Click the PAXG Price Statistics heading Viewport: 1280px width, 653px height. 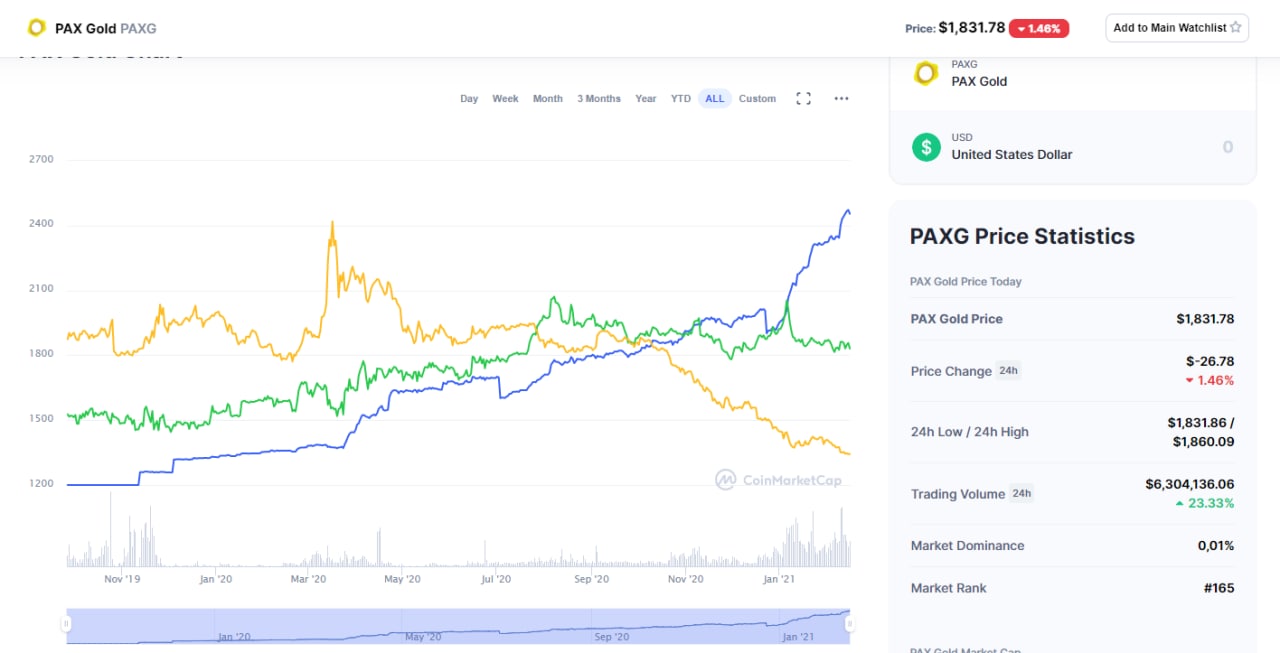click(x=1022, y=237)
